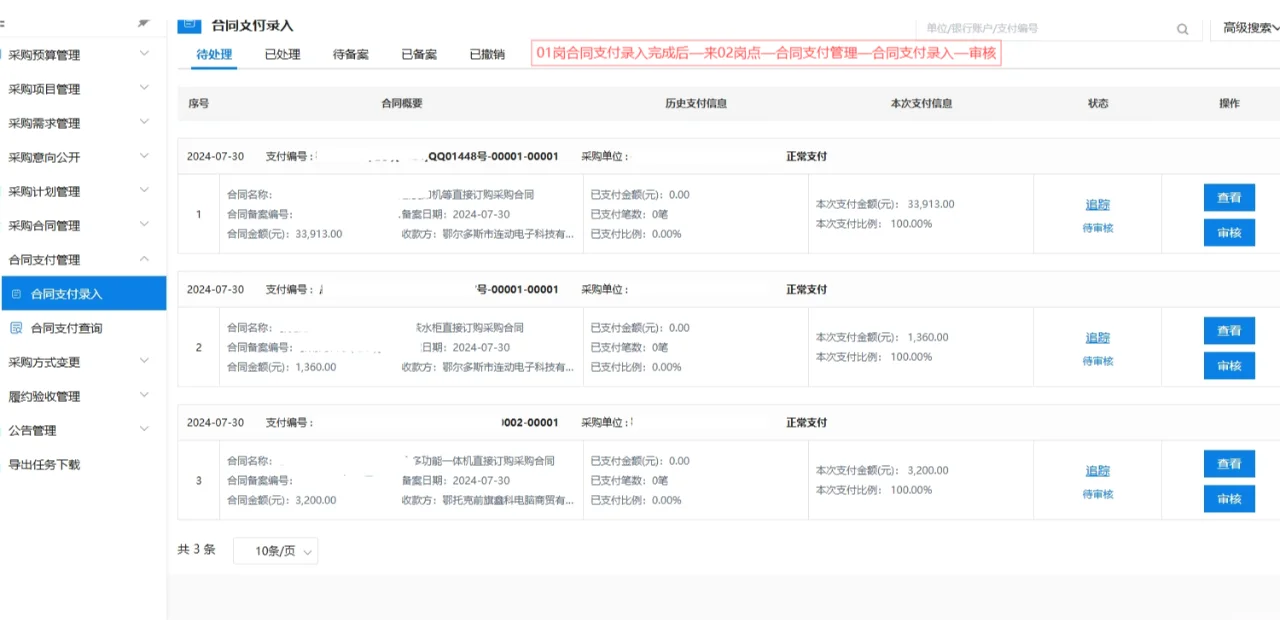This screenshot has width=1280, height=640.
Task: Click 追踪 link in row 3
Action: [x=1098, y=470]
